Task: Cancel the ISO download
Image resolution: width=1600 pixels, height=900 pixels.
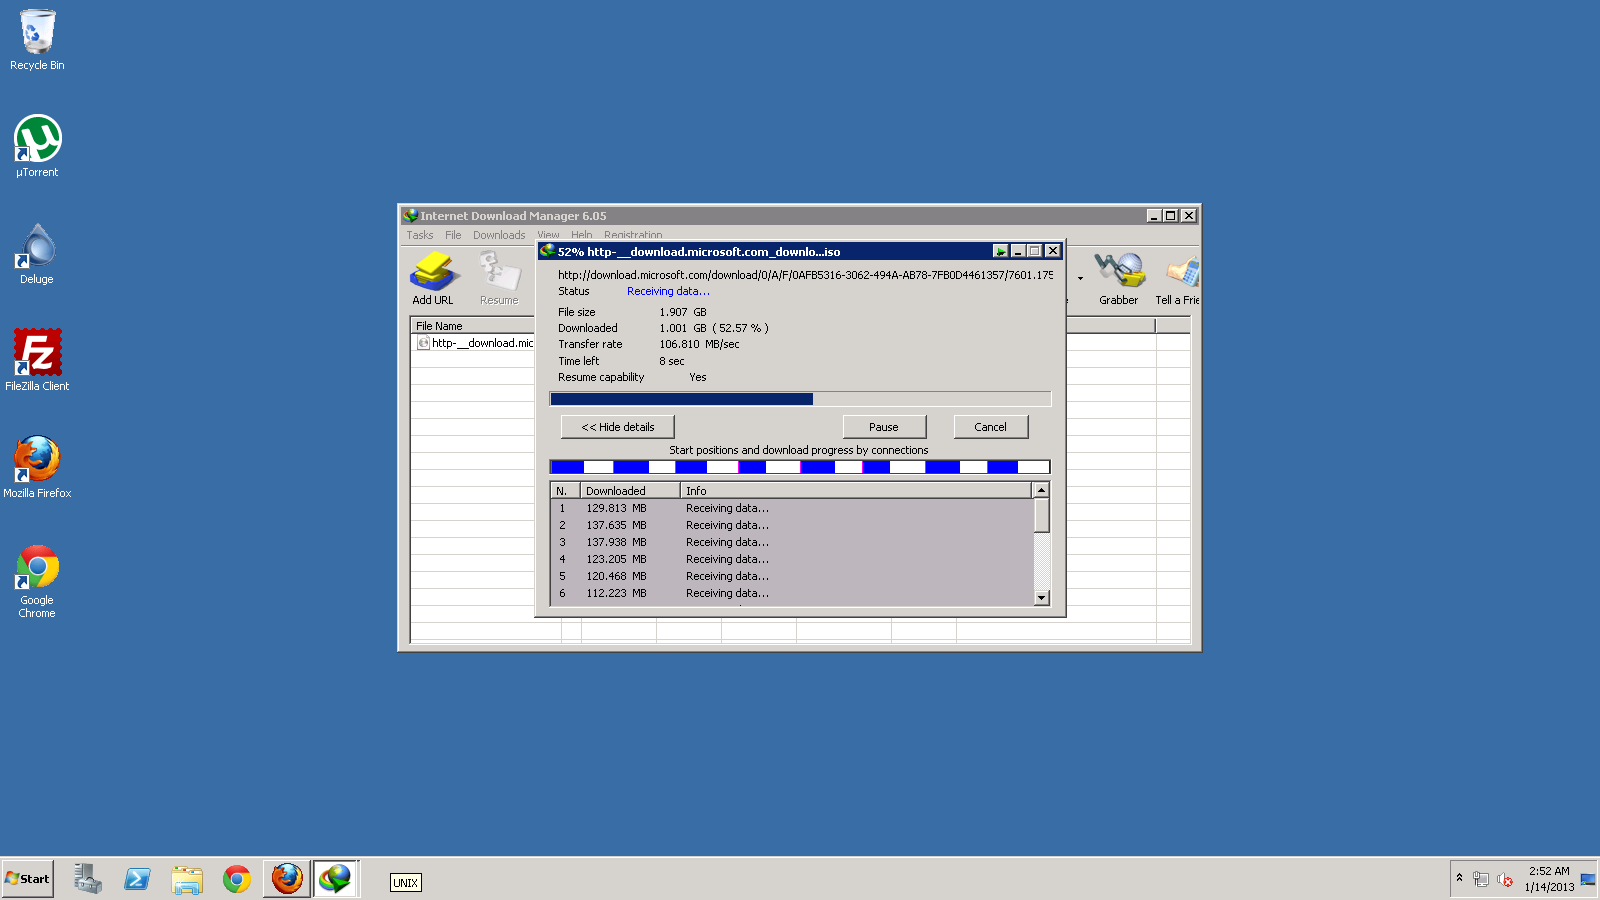Action: point(990,427)
